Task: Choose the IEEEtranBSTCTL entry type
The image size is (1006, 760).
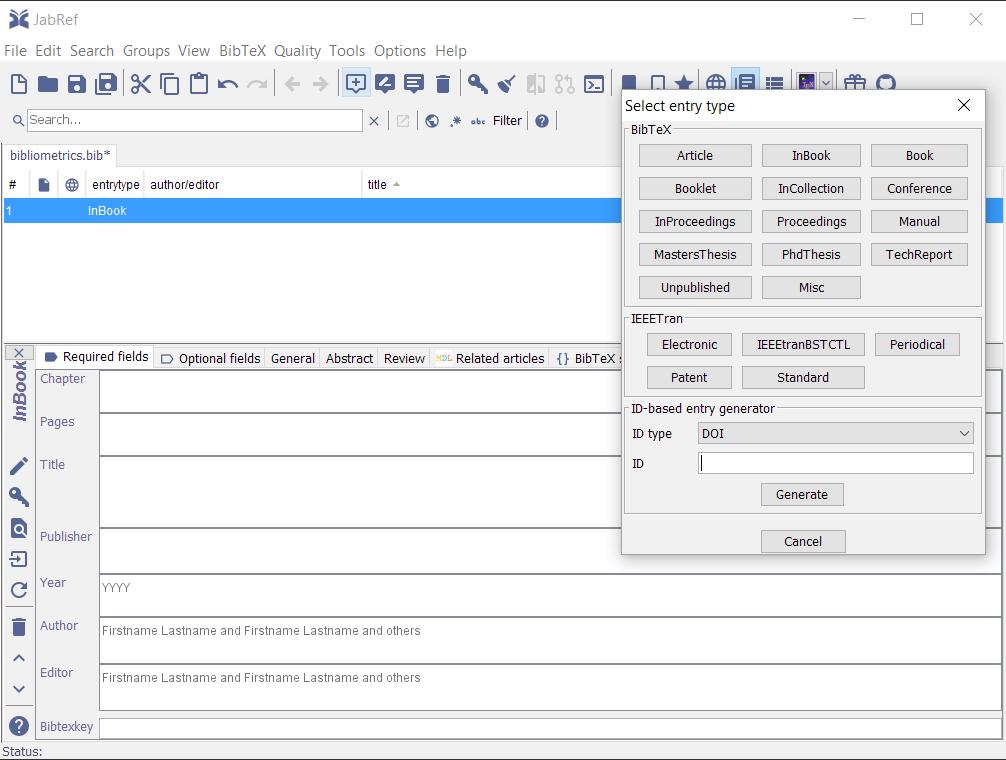Action: tap(803, 344)
